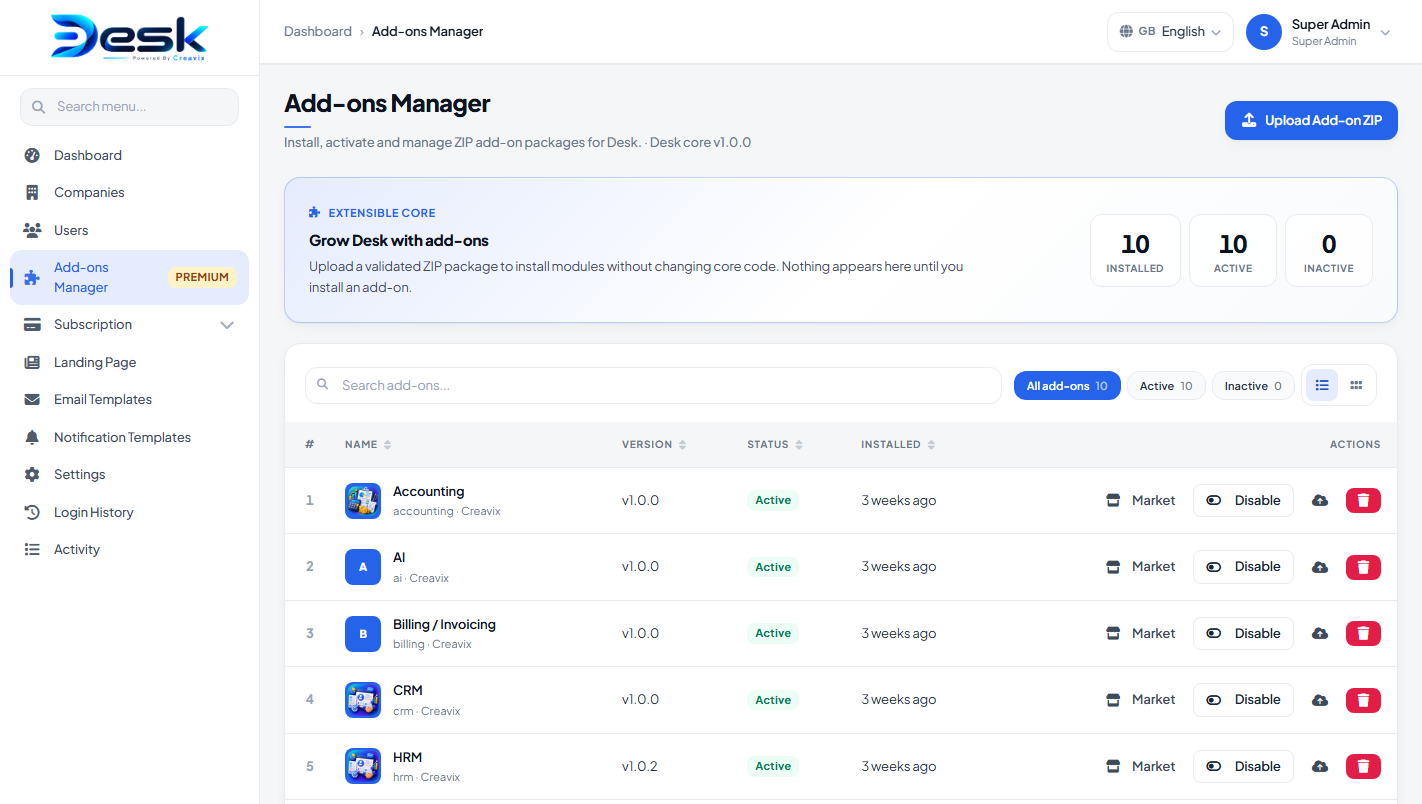
Task: Click the 0 Inactive stat card
Action: click(x=1329, y=251)
